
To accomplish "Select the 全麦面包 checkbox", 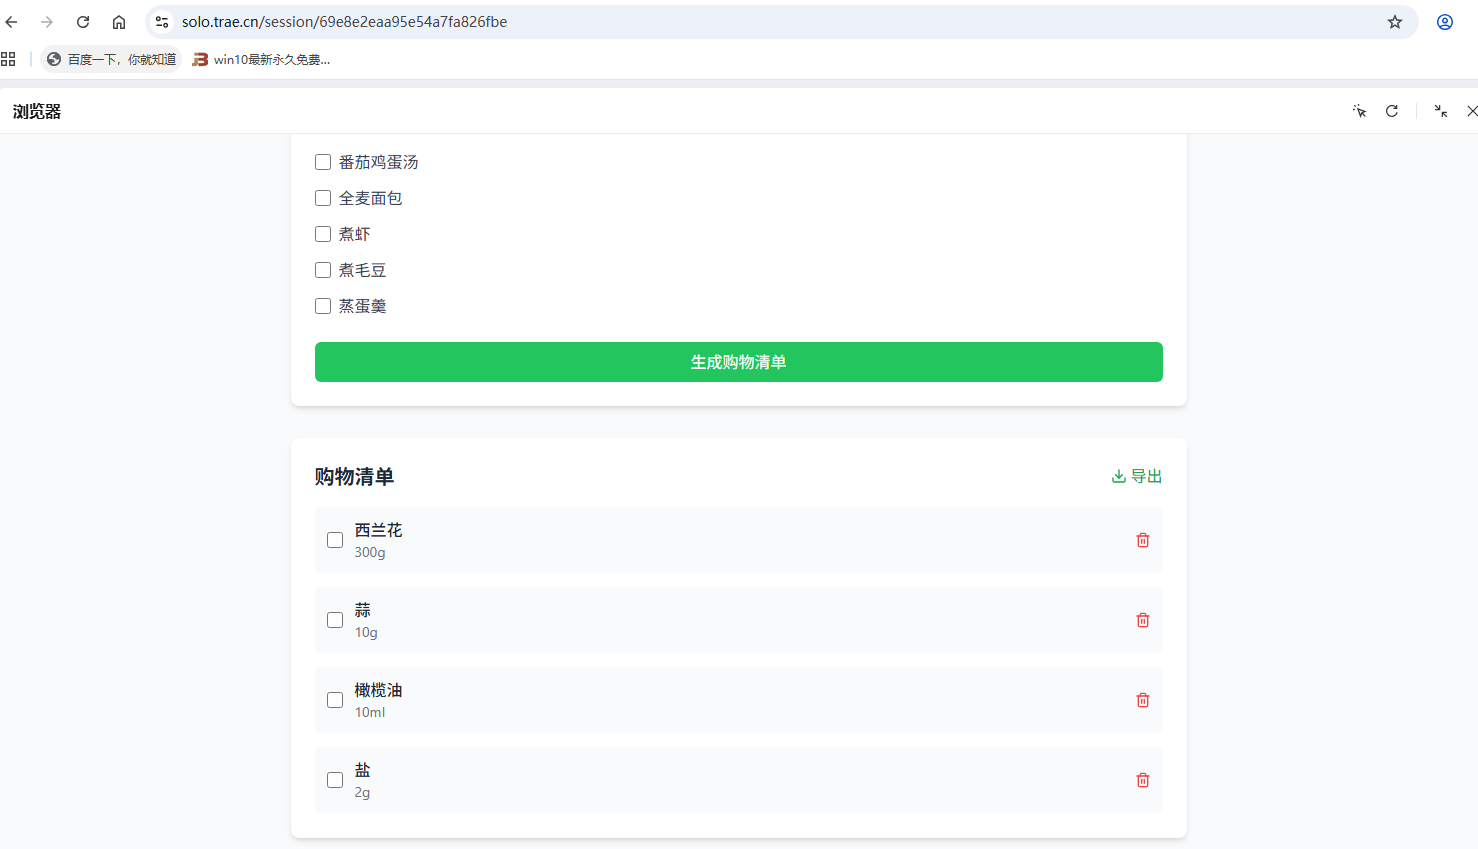I will (x=323, y=198).
